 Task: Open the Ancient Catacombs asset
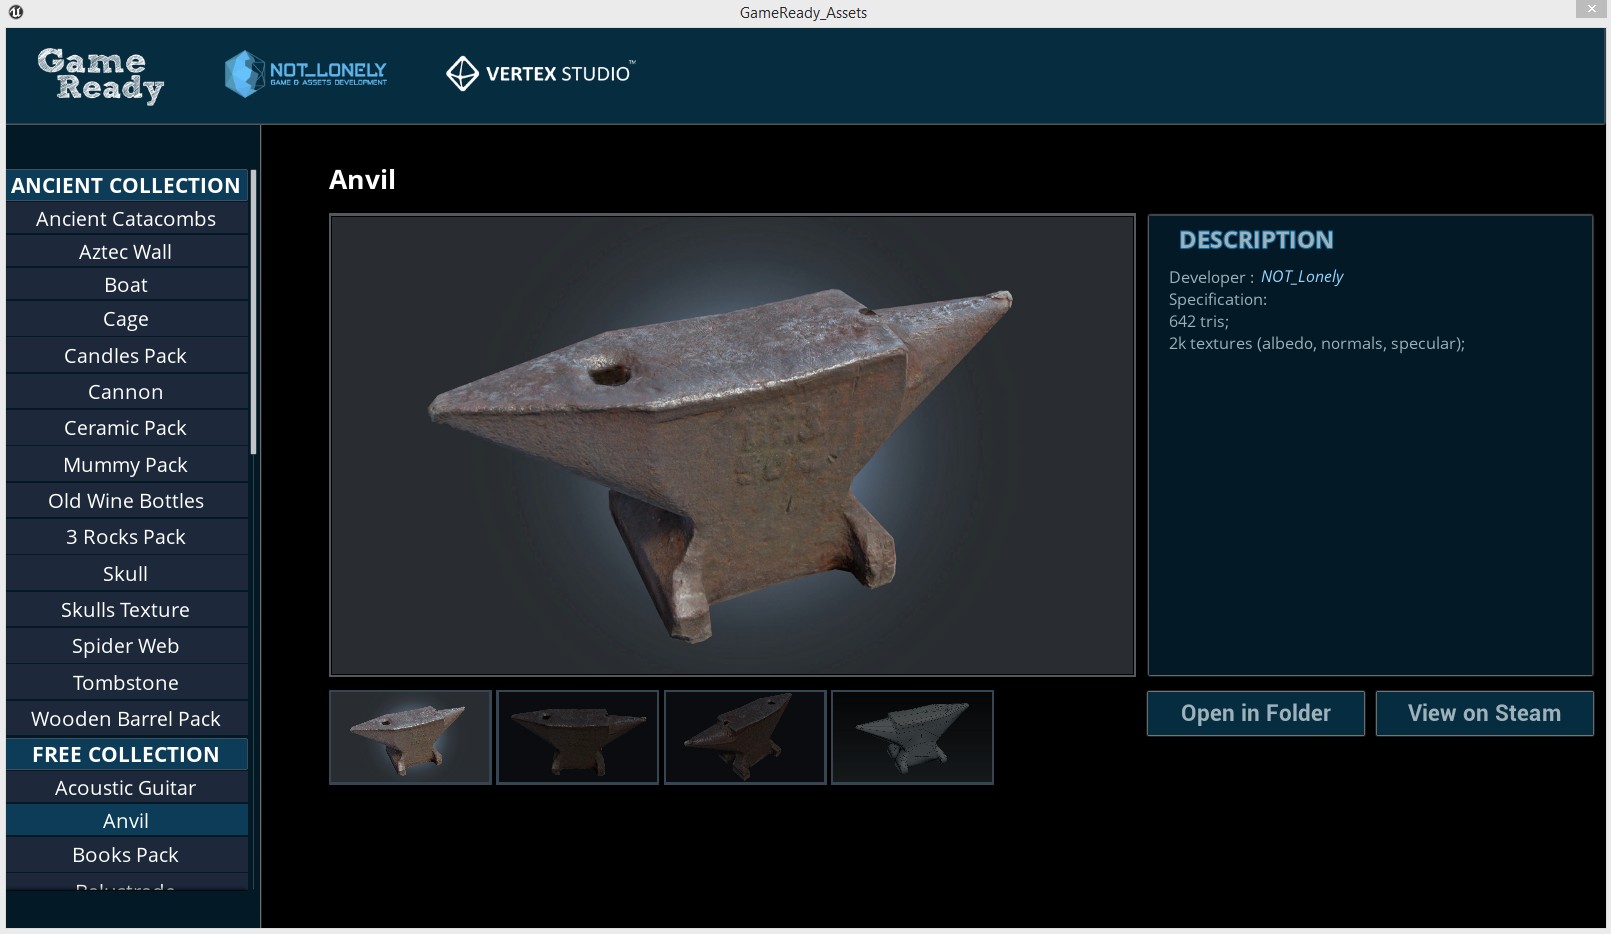coord(126,219)
